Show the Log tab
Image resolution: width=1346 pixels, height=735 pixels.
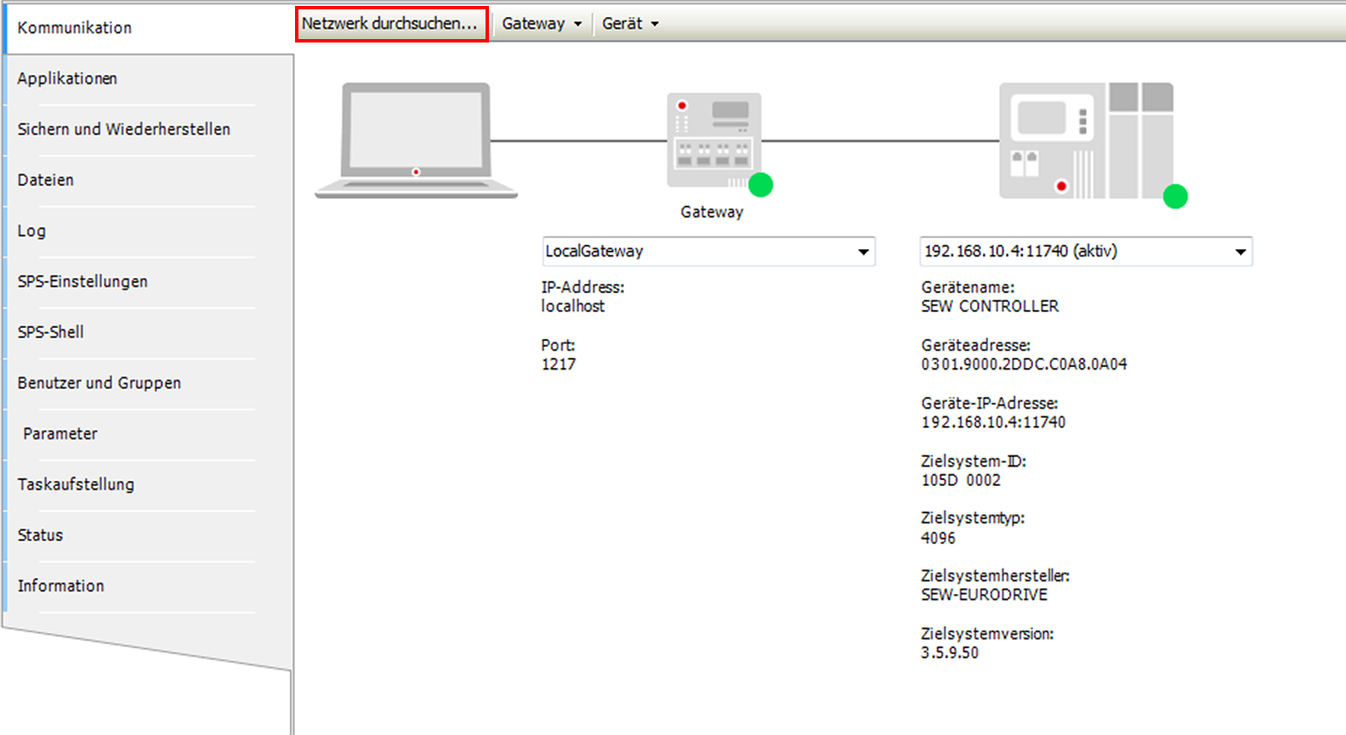click(x=32, y=231)
